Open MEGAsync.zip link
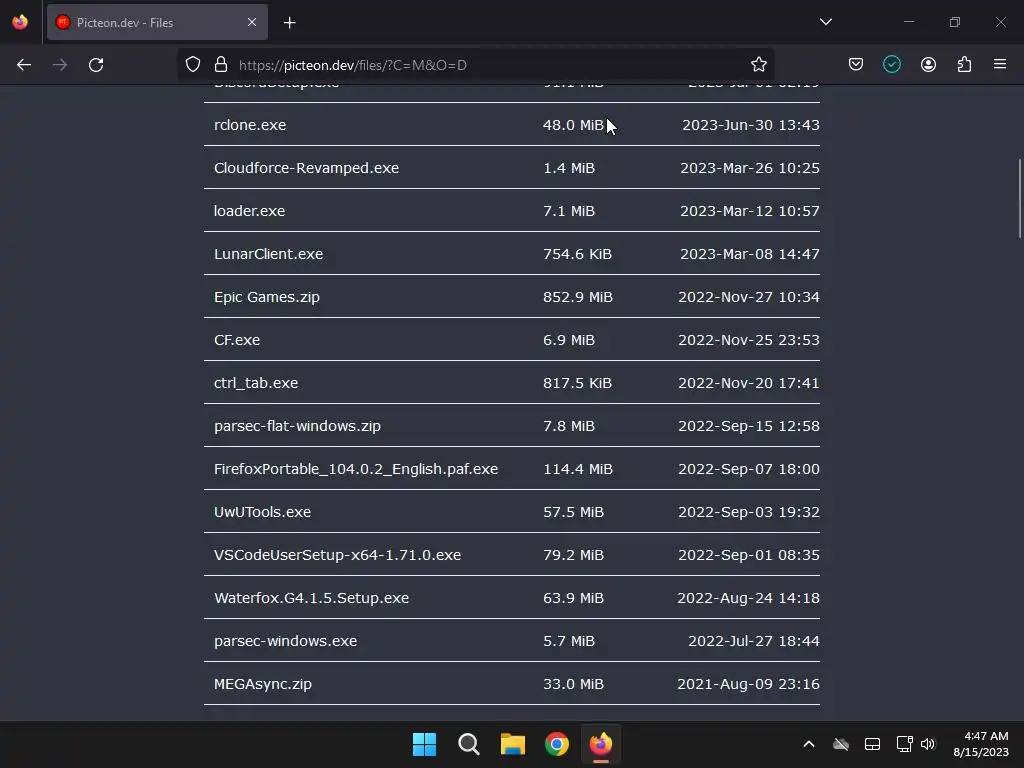The height and width of the screenshot is (768, 1024). (x=263, y=684)
